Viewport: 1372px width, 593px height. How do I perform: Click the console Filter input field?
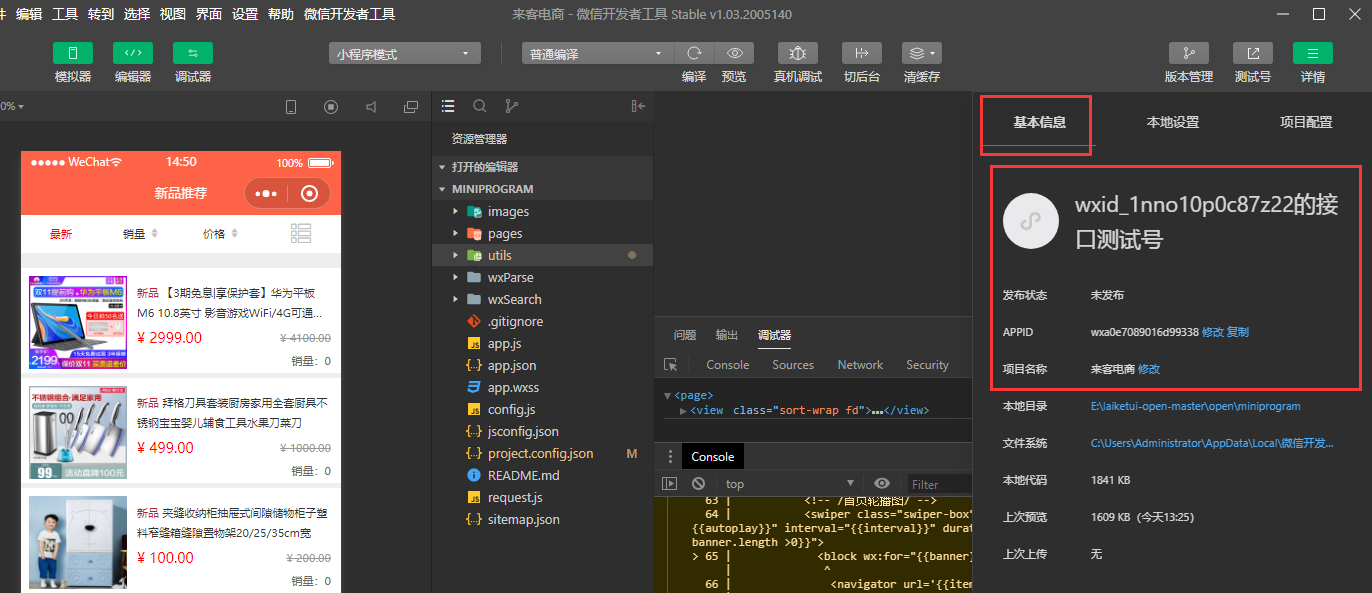click(937, 484)
